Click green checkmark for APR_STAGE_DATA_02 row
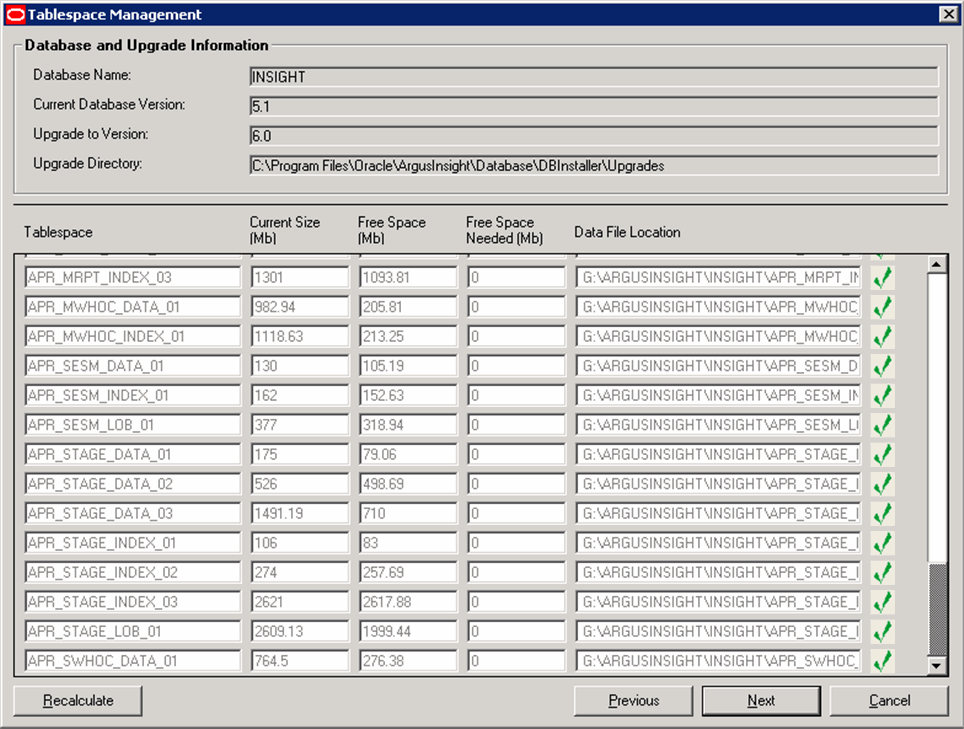The image size is (964, 729). 882,484
